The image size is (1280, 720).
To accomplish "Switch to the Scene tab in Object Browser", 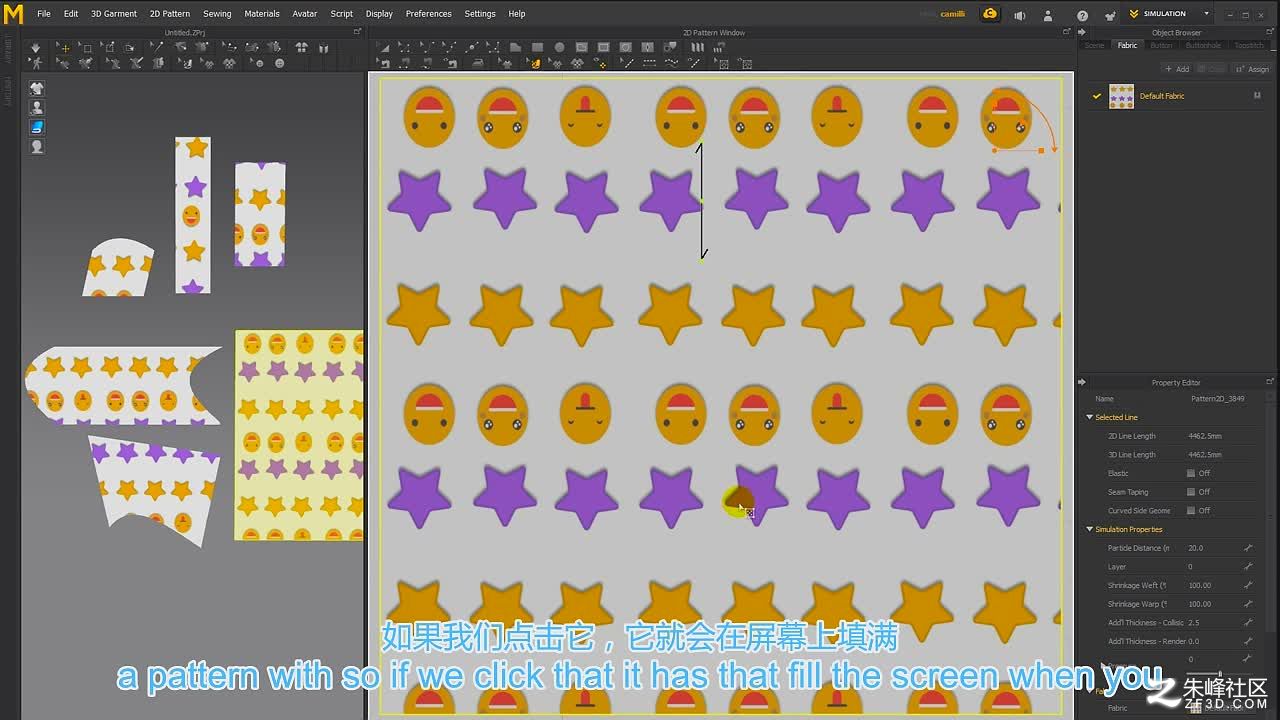I will 1095,45.
